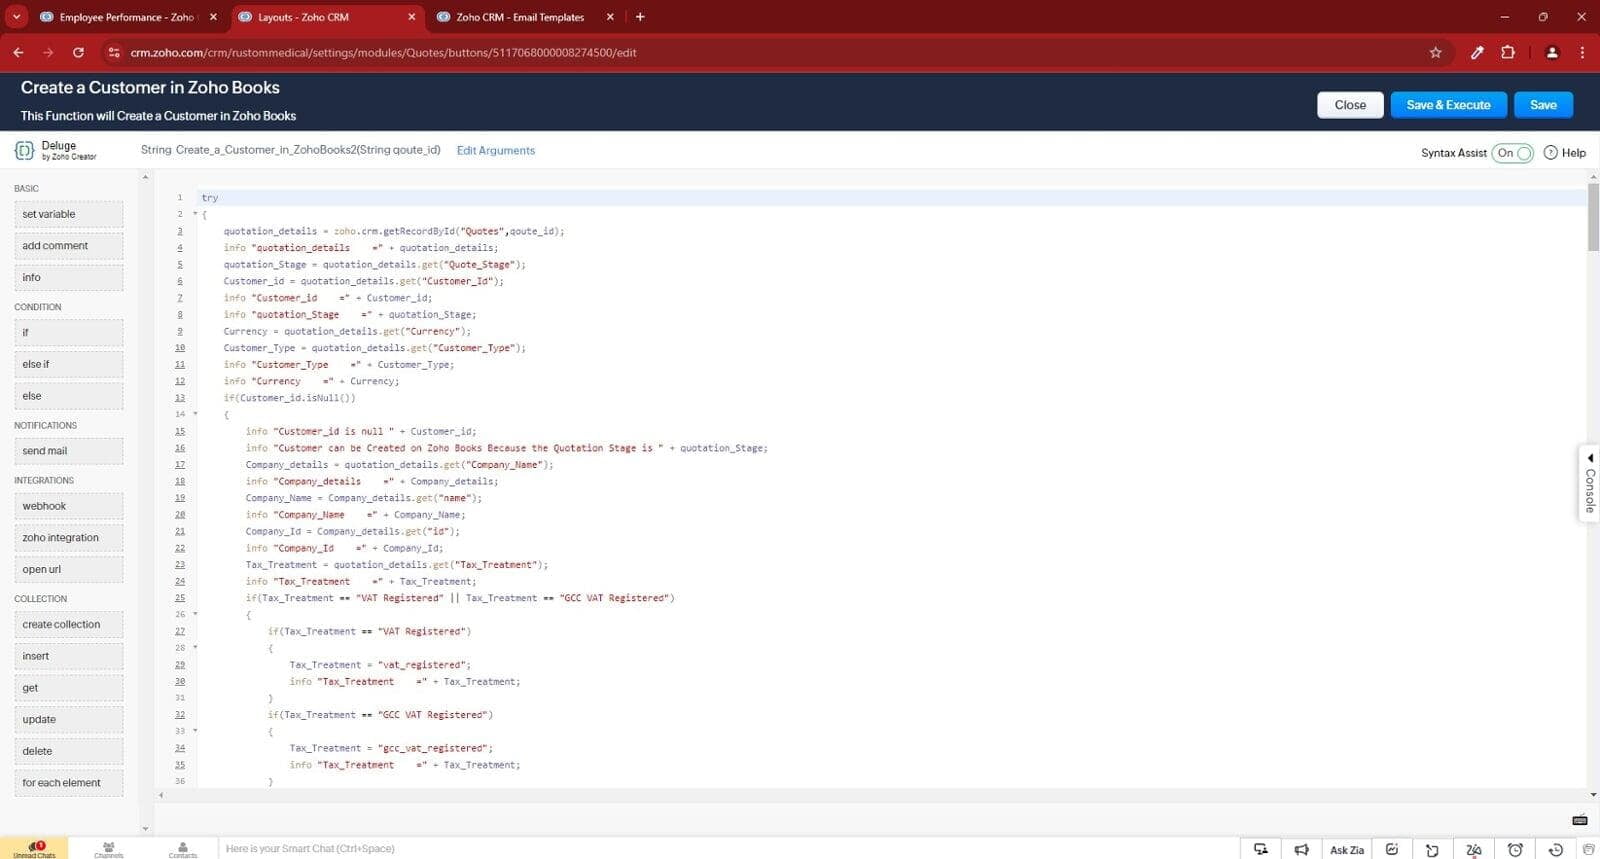Select the 'delete' collection block

coord(68,751)
